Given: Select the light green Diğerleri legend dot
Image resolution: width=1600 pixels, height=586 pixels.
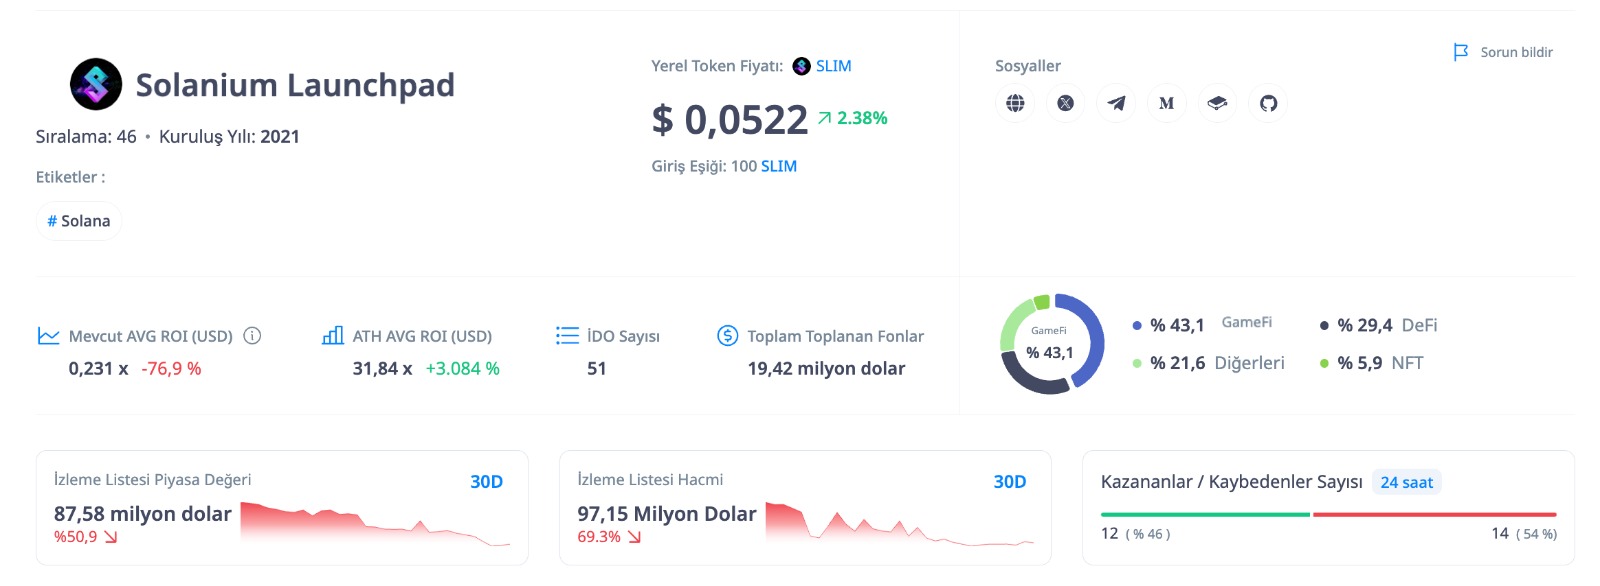Looking at the screenshot, I should [1137, 363].
